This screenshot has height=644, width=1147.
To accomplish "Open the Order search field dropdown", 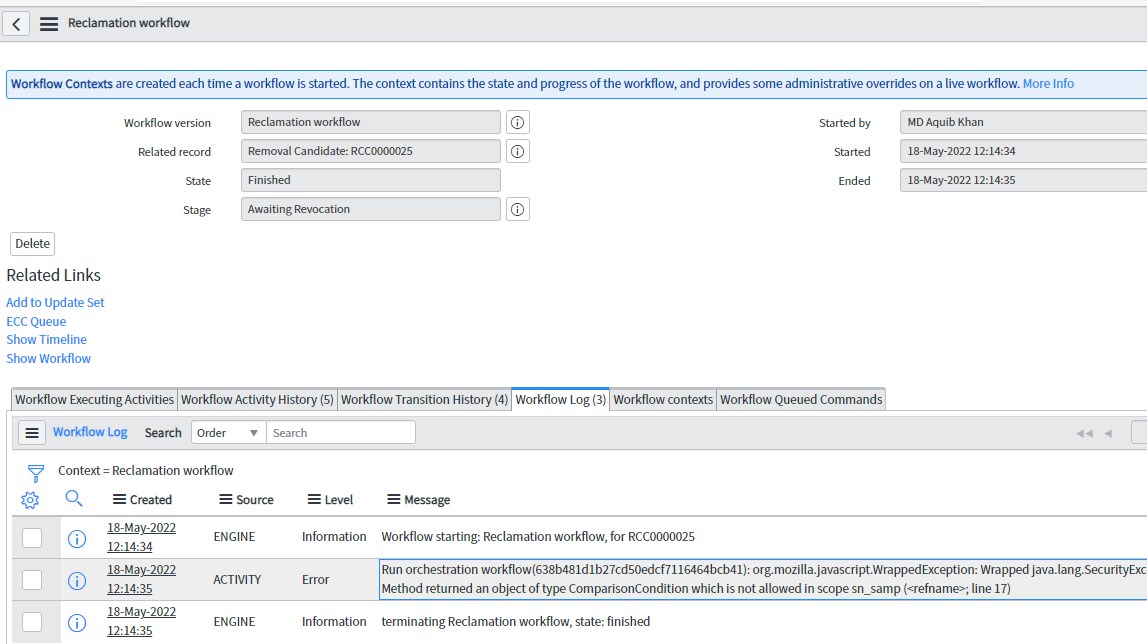I will (228, 433).
